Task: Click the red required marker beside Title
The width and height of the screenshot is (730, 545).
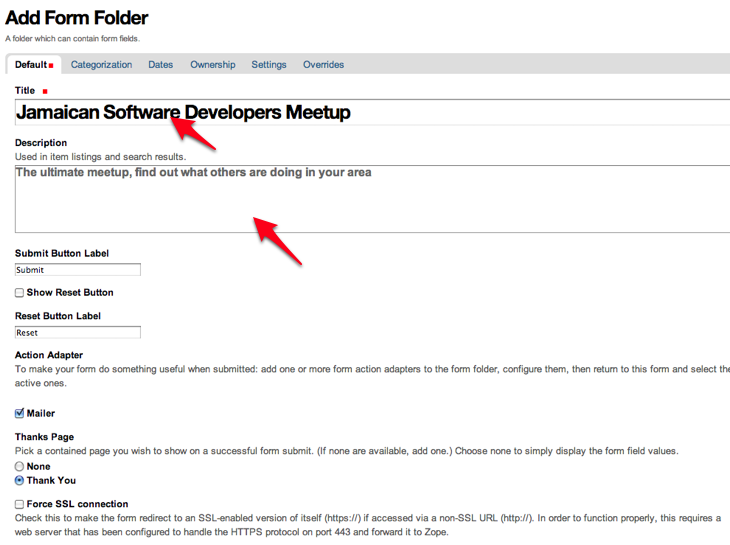Action: pyautogui.click(x=45, y=91)
